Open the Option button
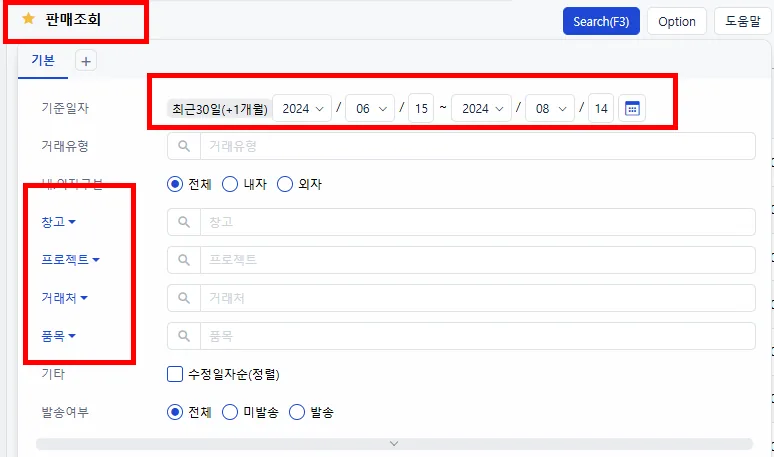 (x=677, y=21)
